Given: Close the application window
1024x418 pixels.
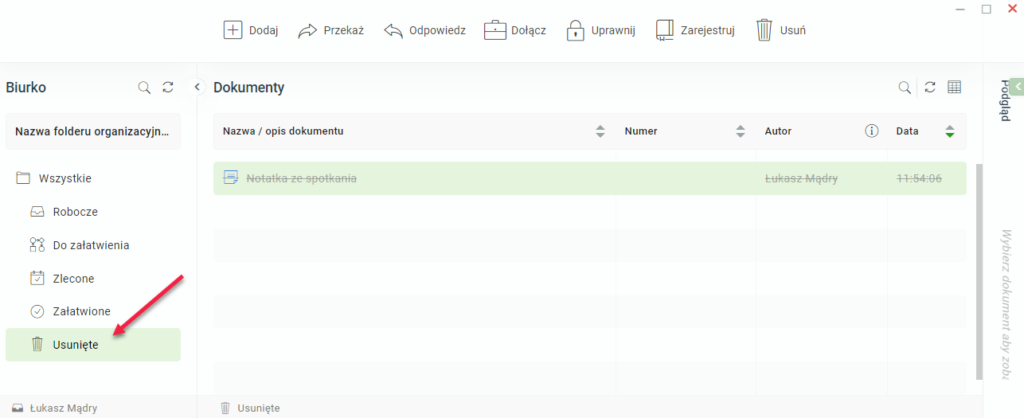Looking at the screenshot, I should tap(1013, 8).
